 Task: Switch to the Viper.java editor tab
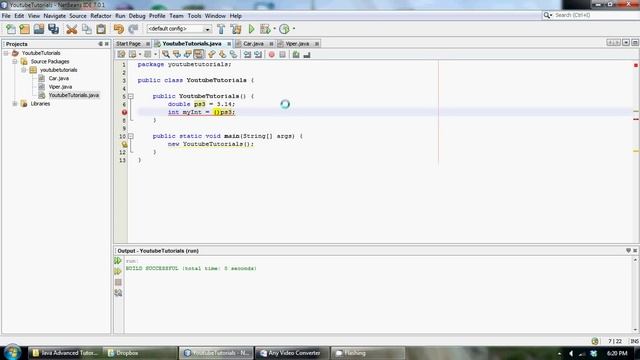297,44
